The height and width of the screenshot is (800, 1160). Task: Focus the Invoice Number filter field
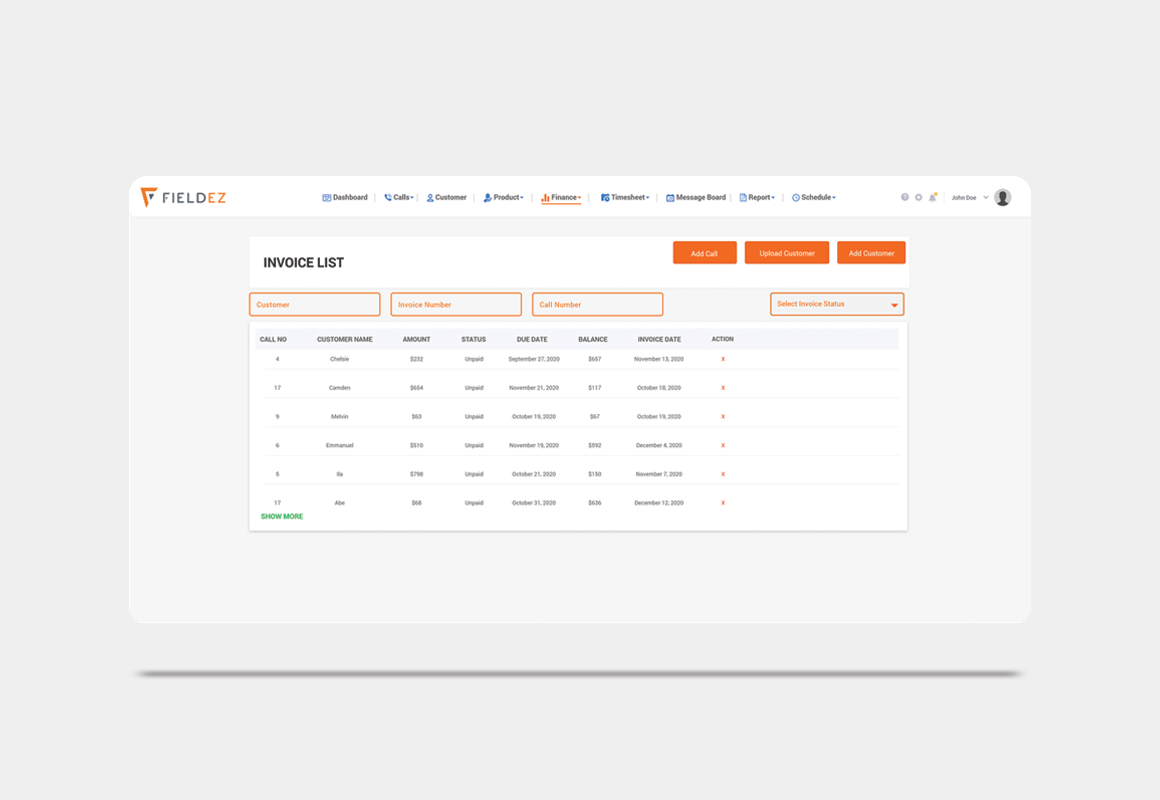coord(456,305)
